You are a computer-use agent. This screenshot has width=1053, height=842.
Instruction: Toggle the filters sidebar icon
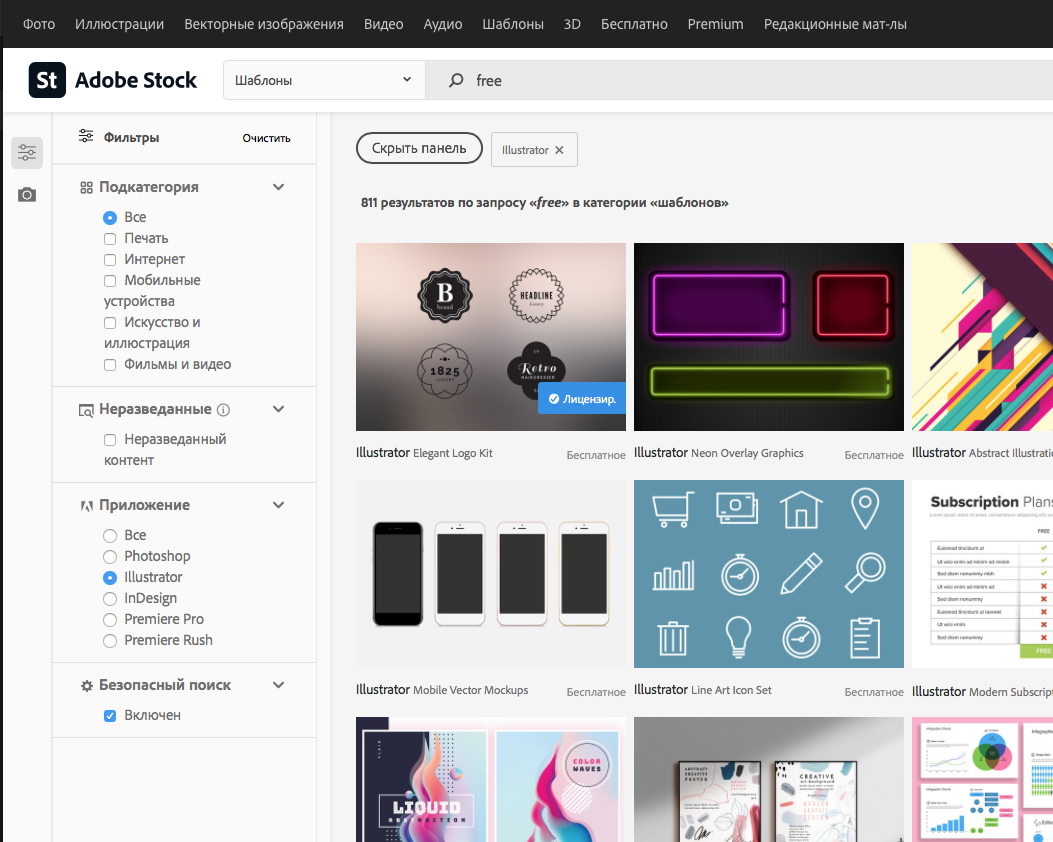(27, 152)
